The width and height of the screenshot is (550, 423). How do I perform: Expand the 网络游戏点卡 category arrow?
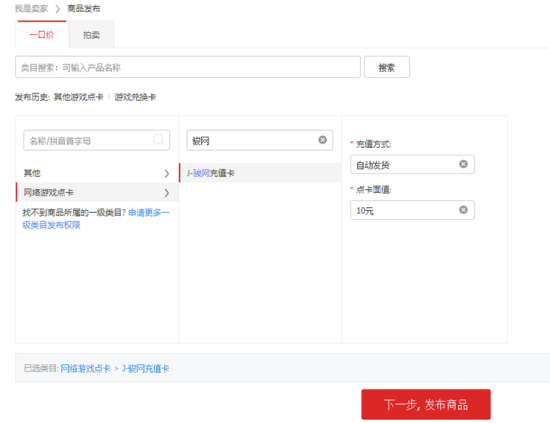click(167, 193)
